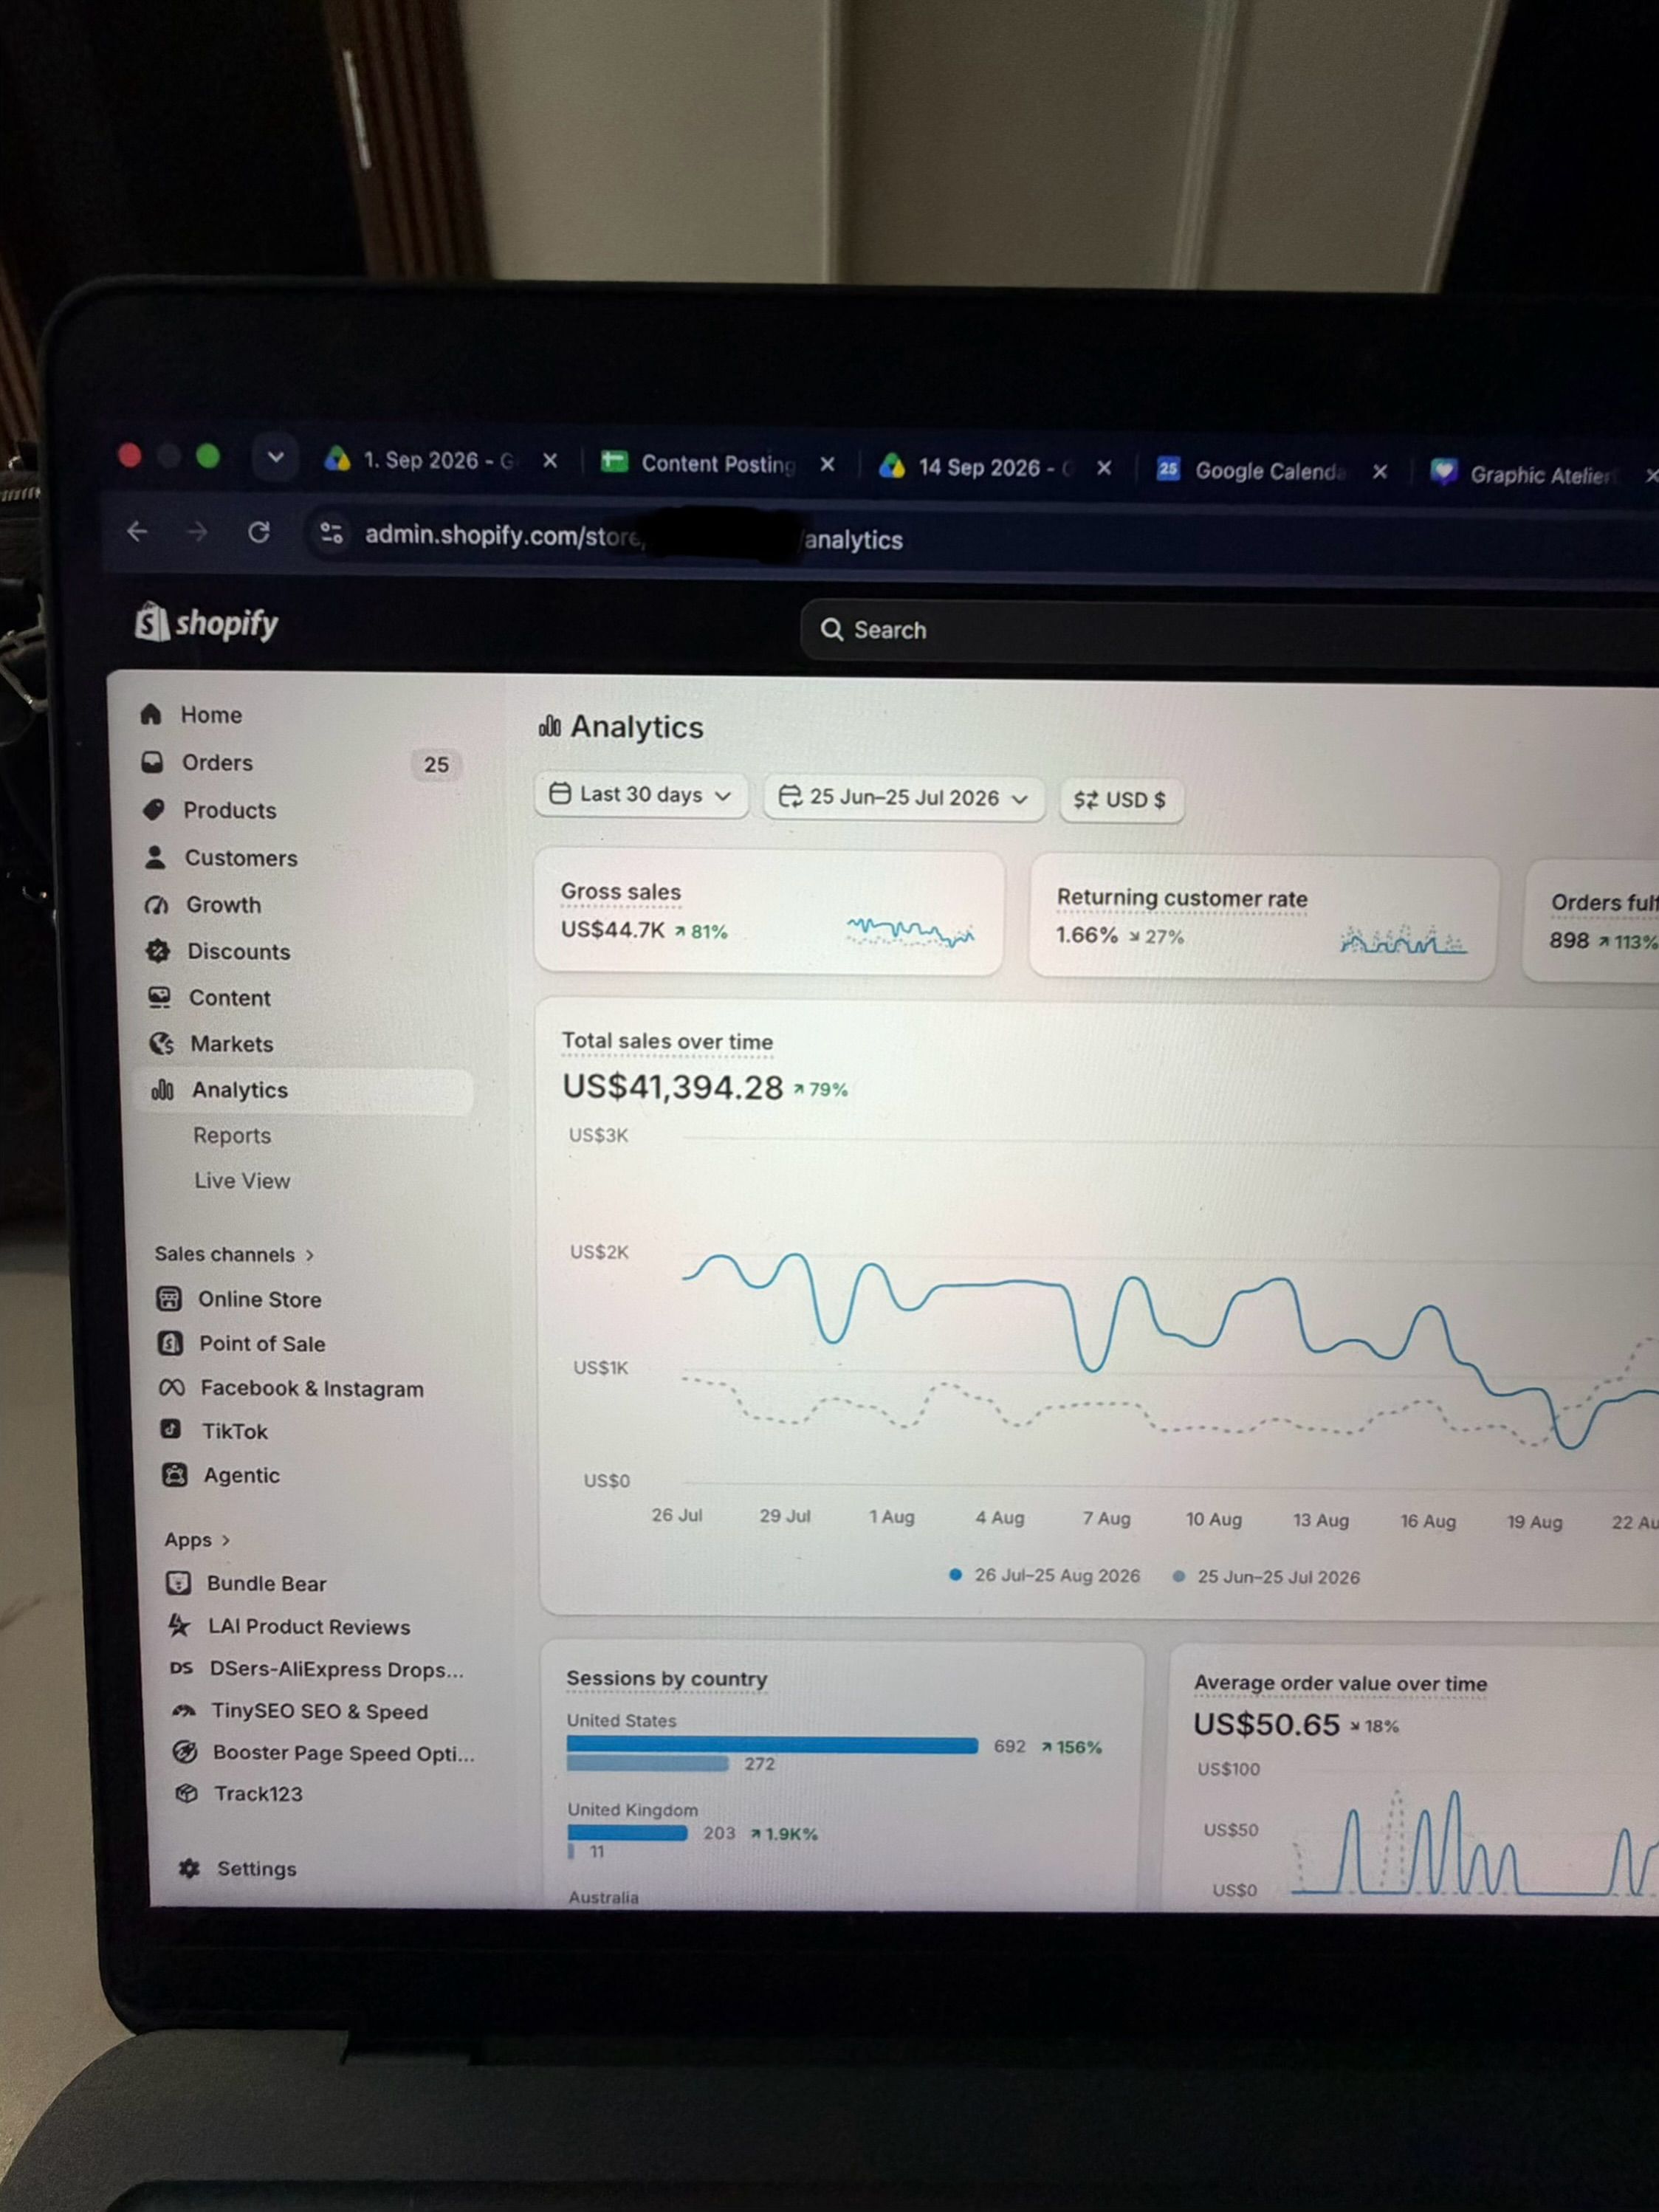This screenshot has width=1659, height=2212.
Task: Click the '25 Jun–25 Jul 2026' chart legend
Action: (x=1267, y=1577)
